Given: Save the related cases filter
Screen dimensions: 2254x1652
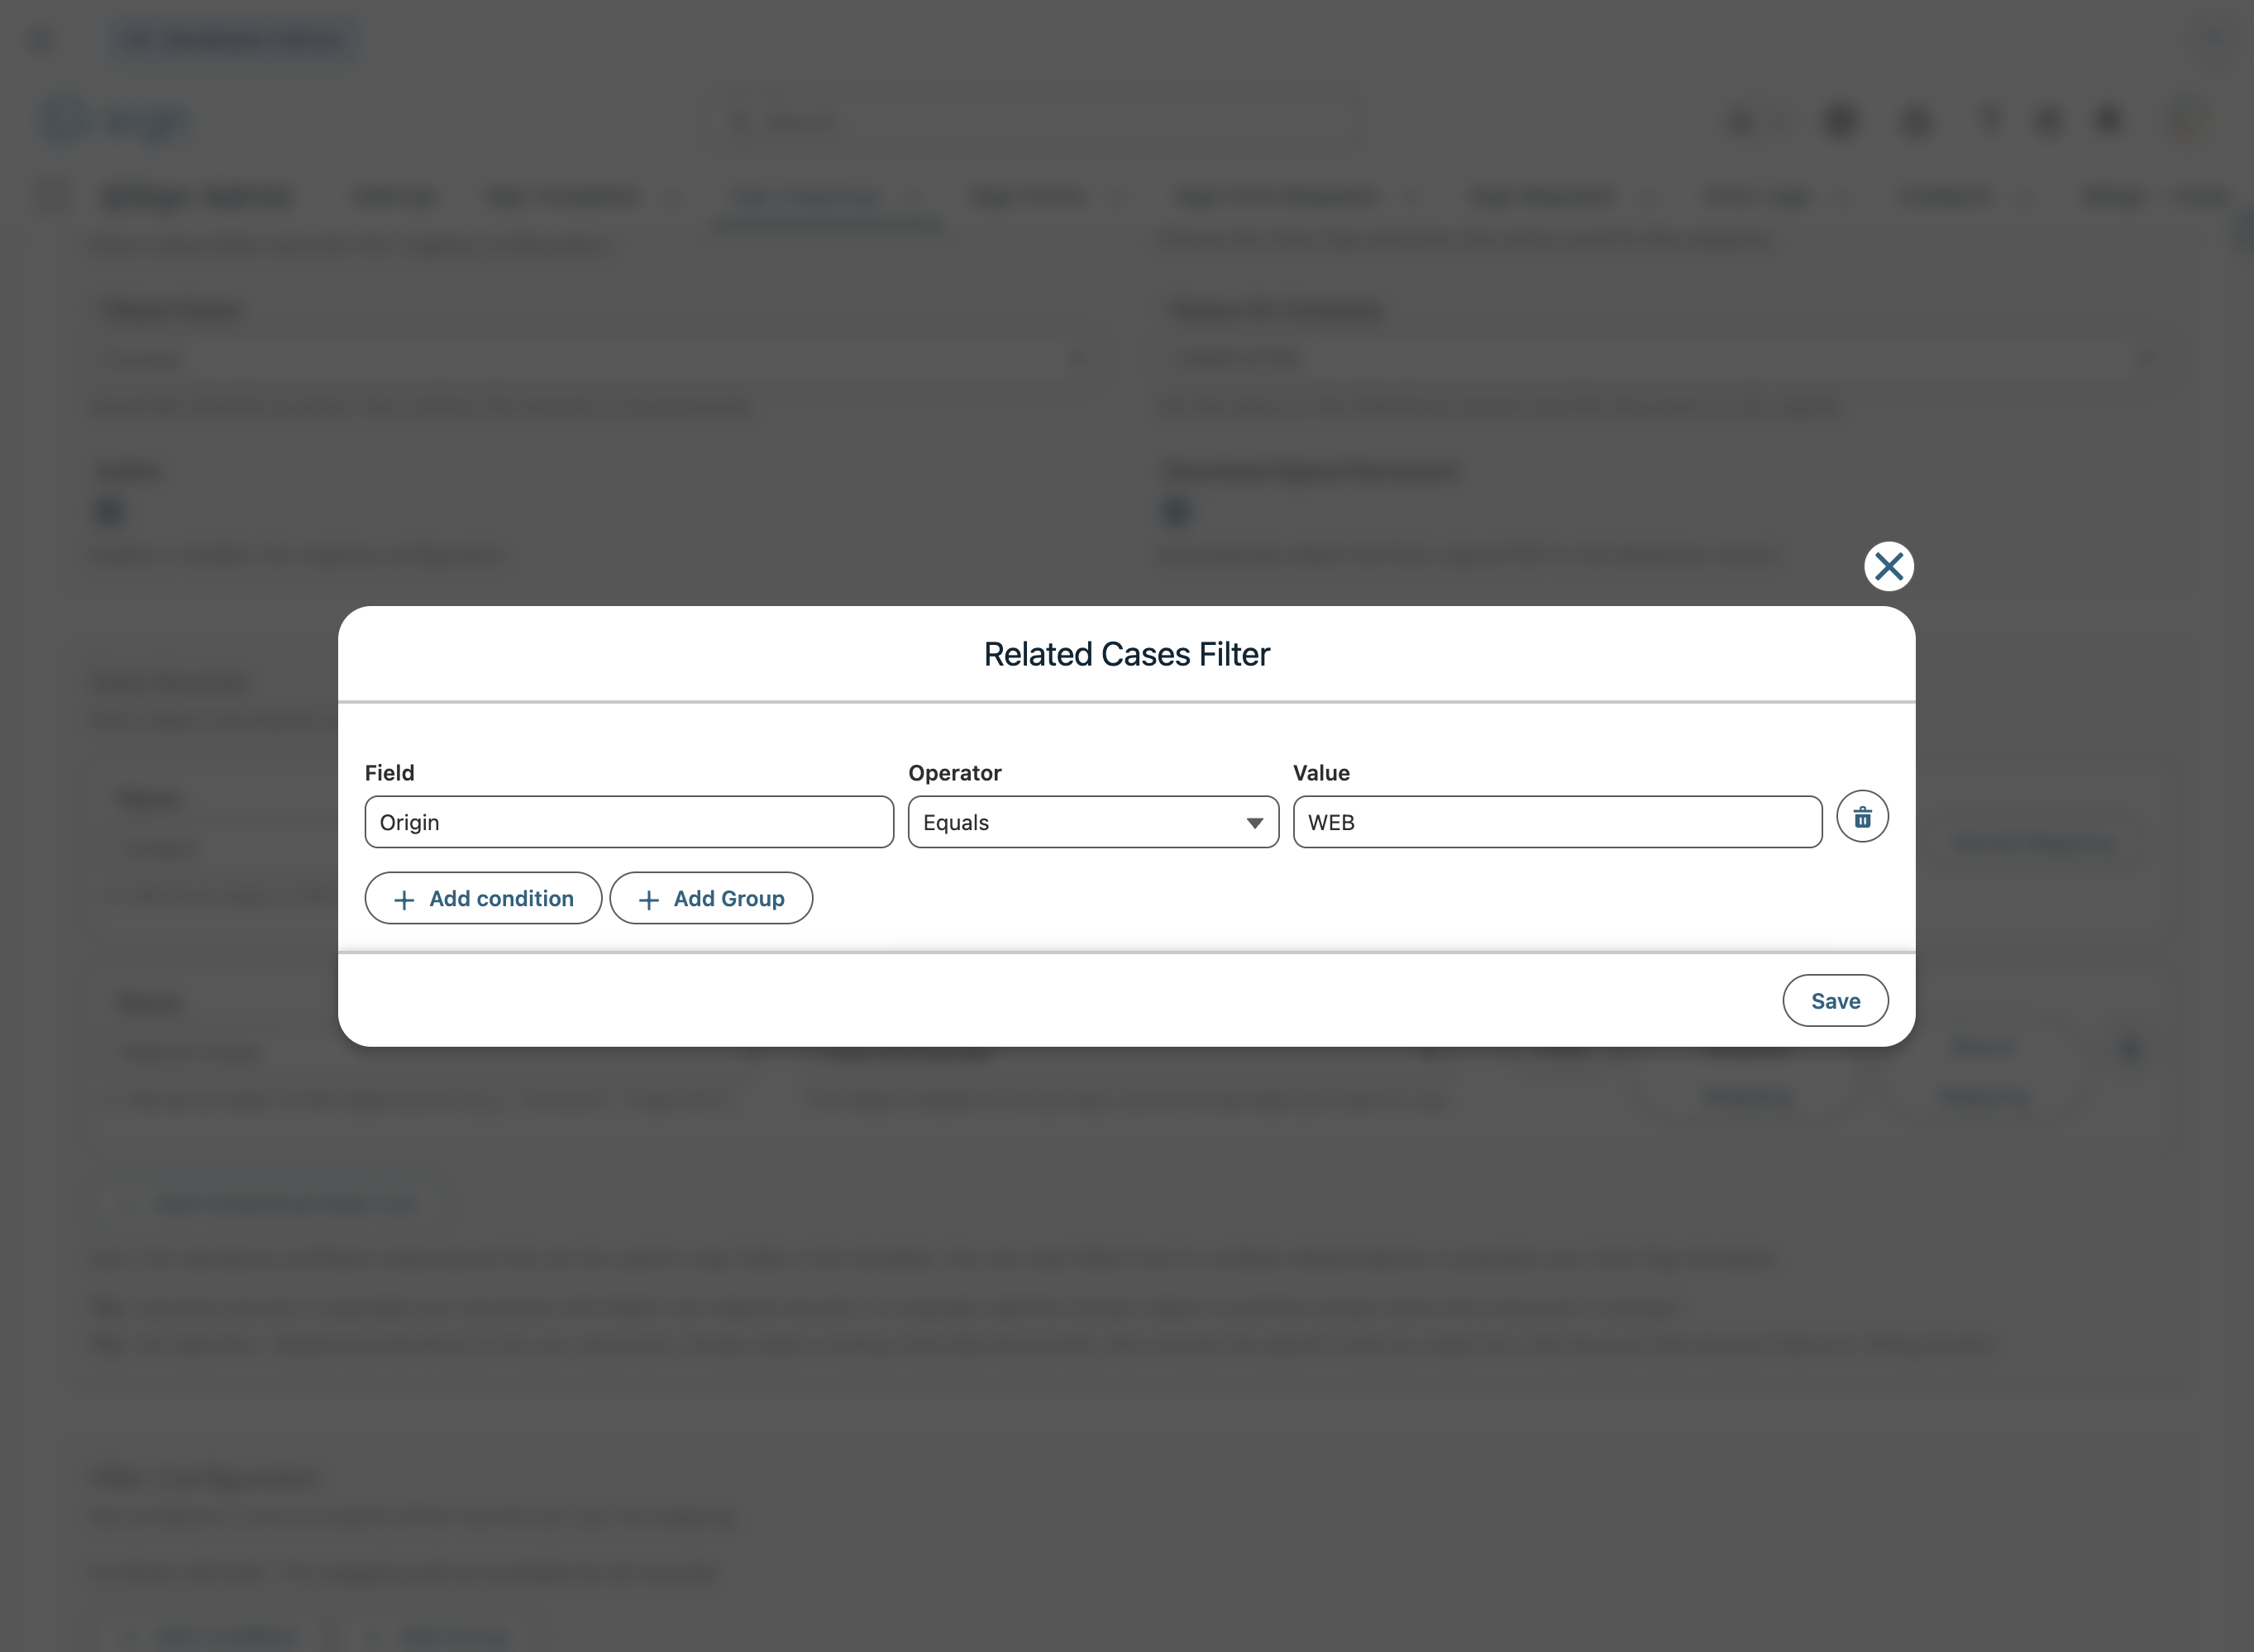Looking at the screenshot, I should click(1834, 1001).
